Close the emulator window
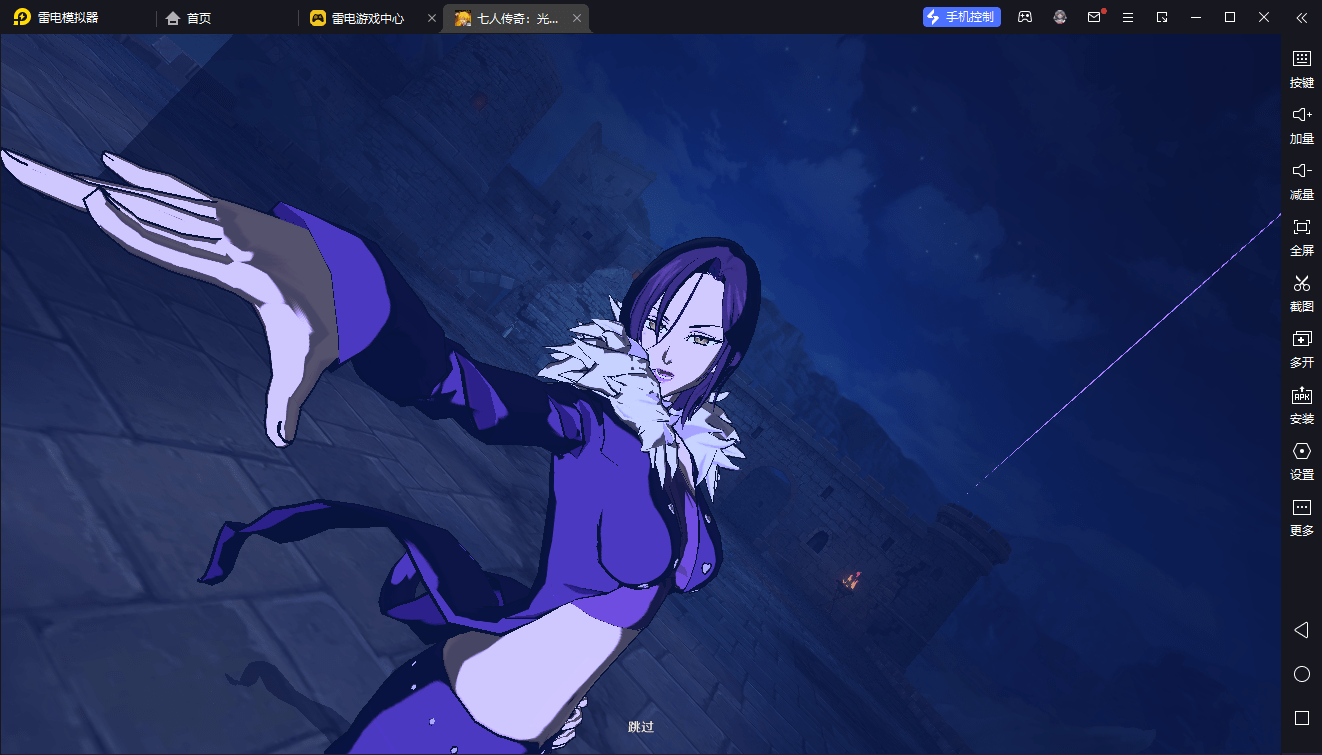 1264,17
